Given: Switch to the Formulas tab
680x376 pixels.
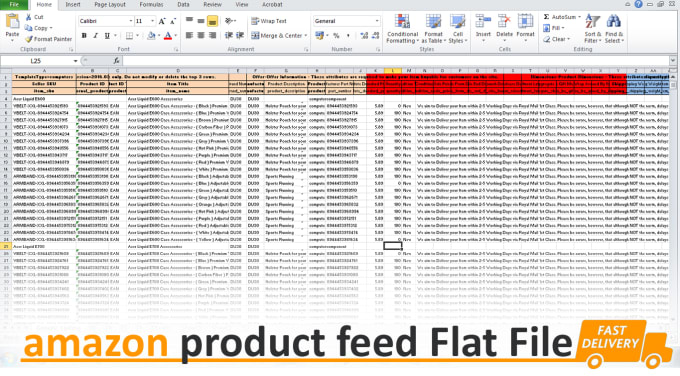Looking at the screenshot, I should [x=151, y=4].
